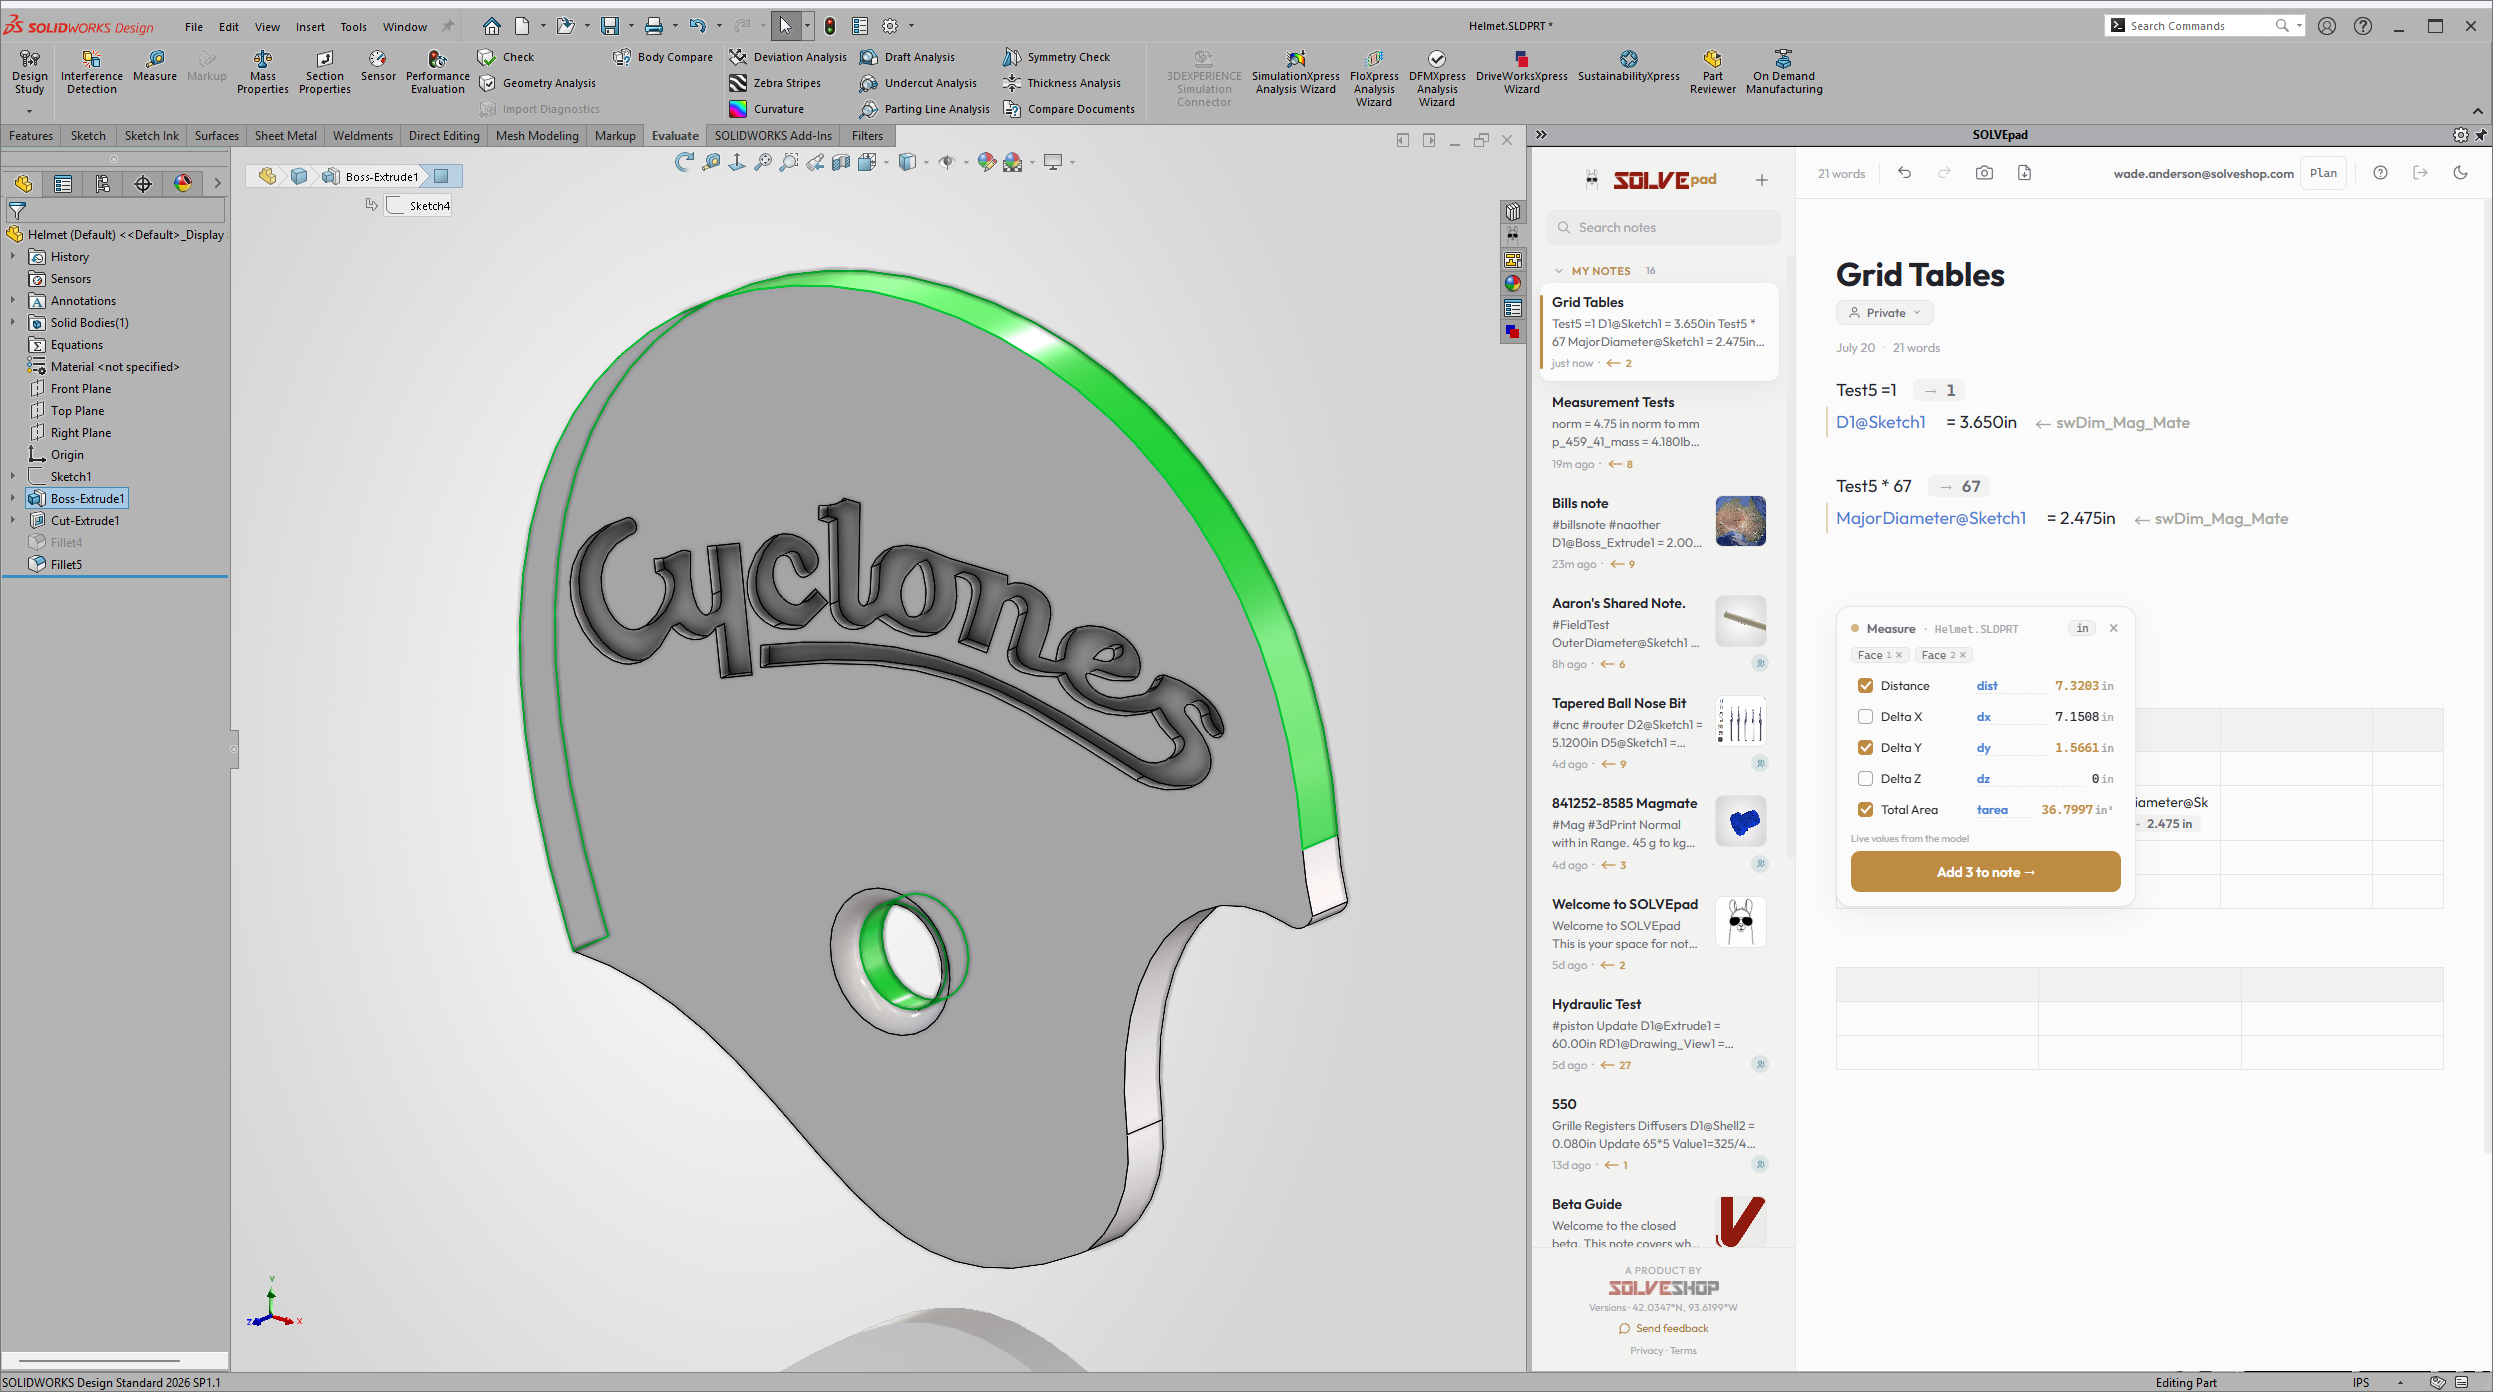Open the MajorDiameter@Sketch1 link
The width and height of the screenshot is (2493, 1392).
click(1931, 519)
